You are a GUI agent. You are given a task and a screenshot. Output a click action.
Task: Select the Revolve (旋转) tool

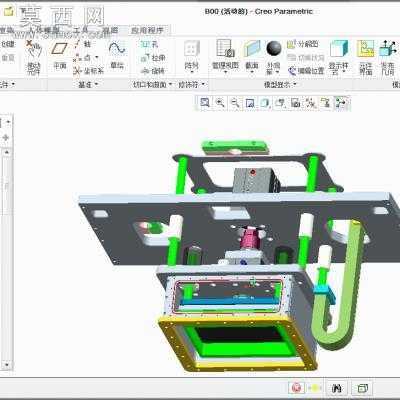coord(153,71)
